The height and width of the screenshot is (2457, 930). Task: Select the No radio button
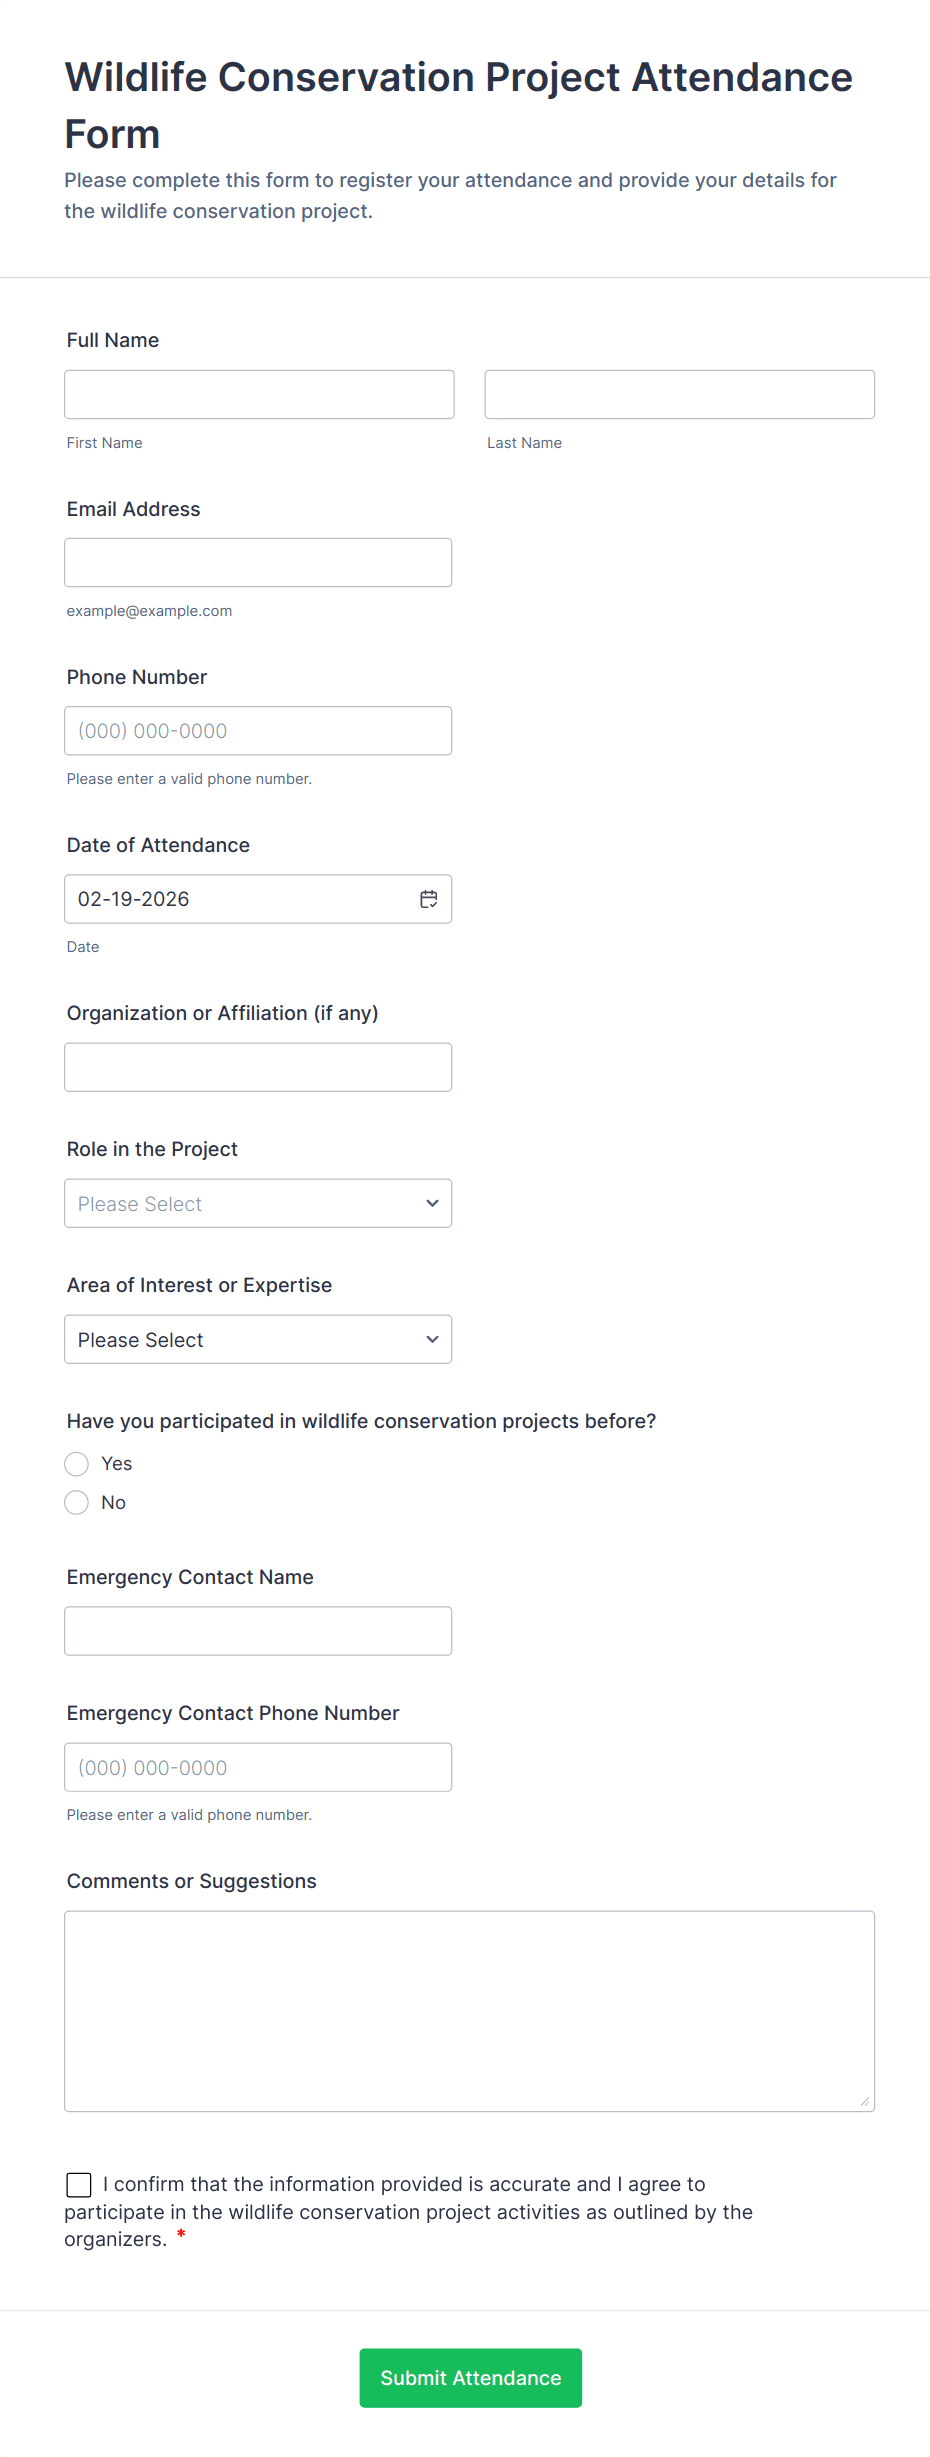[x=77, y=1503]
